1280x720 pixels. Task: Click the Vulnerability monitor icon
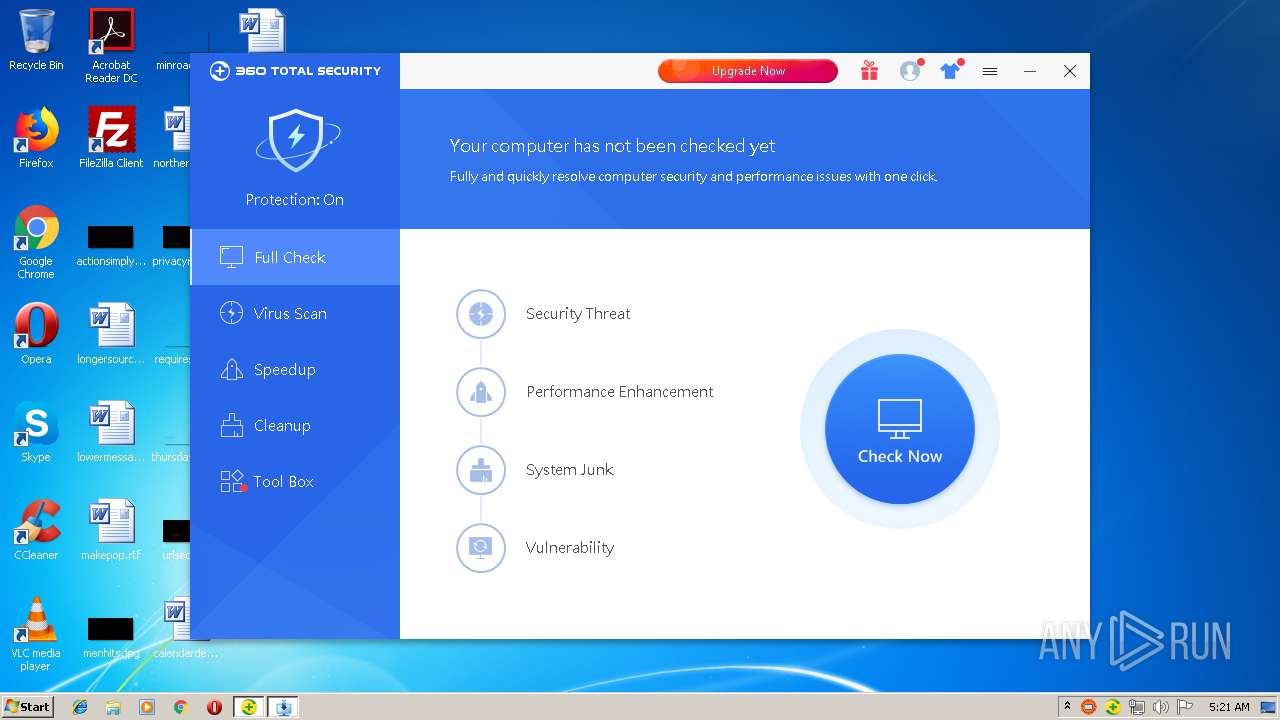click(481, 548)
